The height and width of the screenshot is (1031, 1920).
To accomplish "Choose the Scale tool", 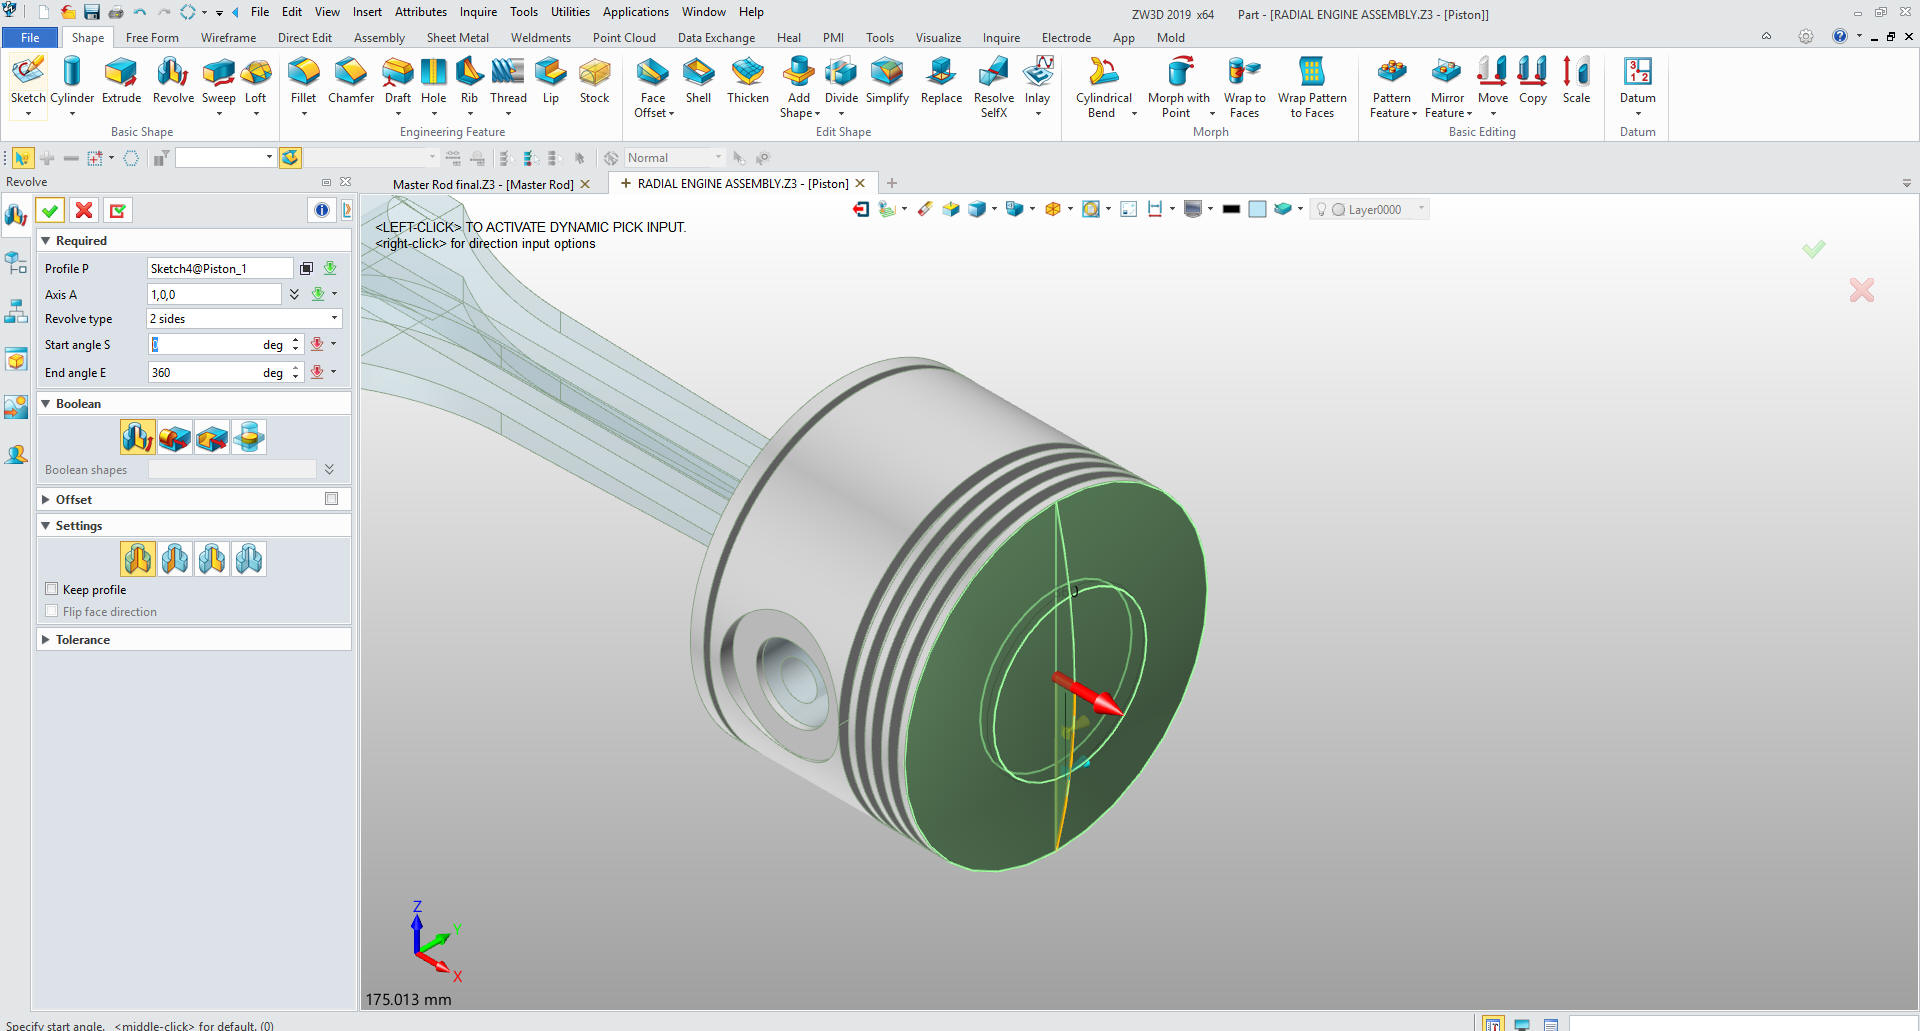I will (x=1576, y=80).
